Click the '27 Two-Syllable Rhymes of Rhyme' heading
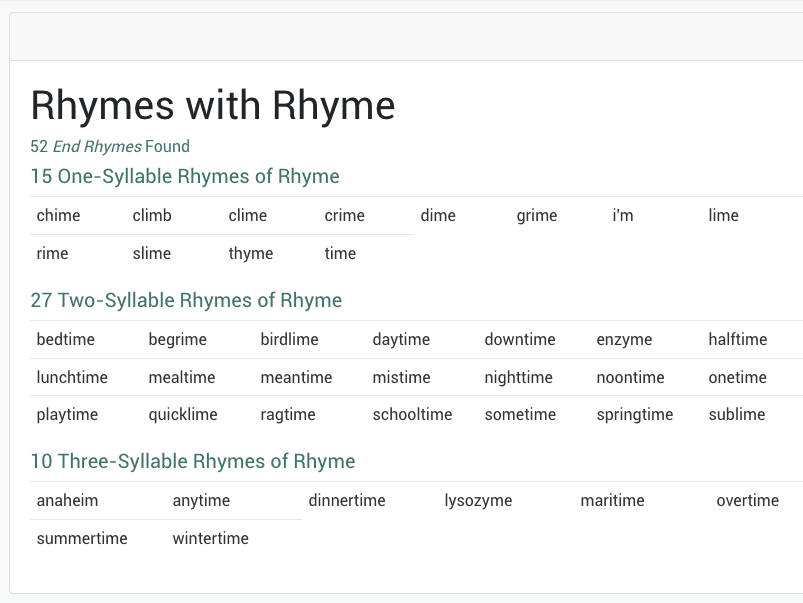The height and width of the screenshot is (603, 803). pos(186,300)
